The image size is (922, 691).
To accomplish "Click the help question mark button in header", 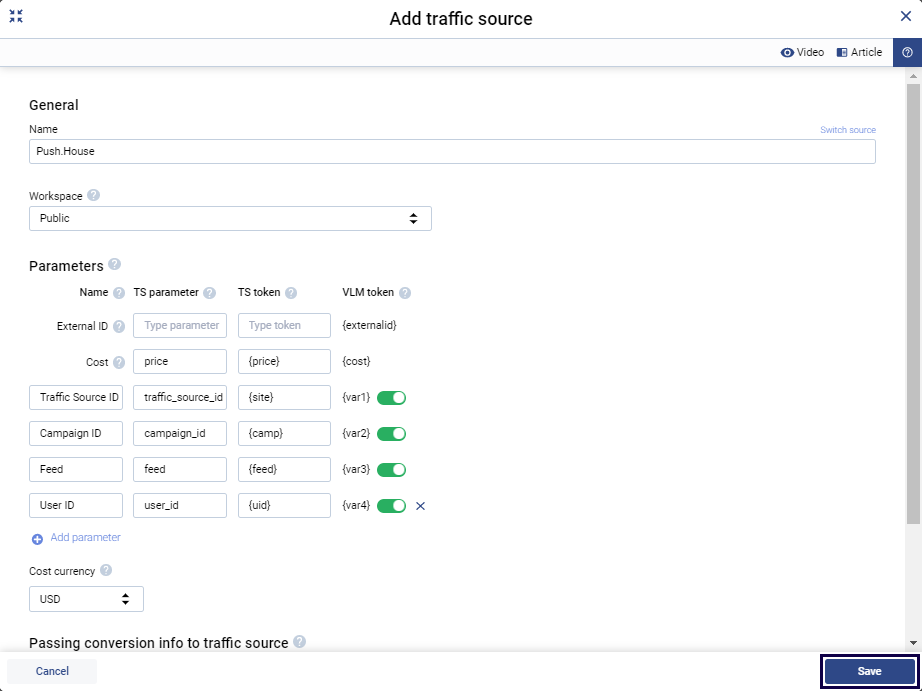I will (x=907, y=52).
